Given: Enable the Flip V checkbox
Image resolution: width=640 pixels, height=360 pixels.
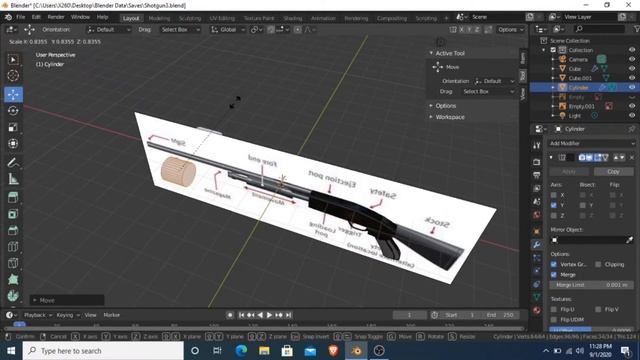Looking at the screenshot, I should 598,309.
